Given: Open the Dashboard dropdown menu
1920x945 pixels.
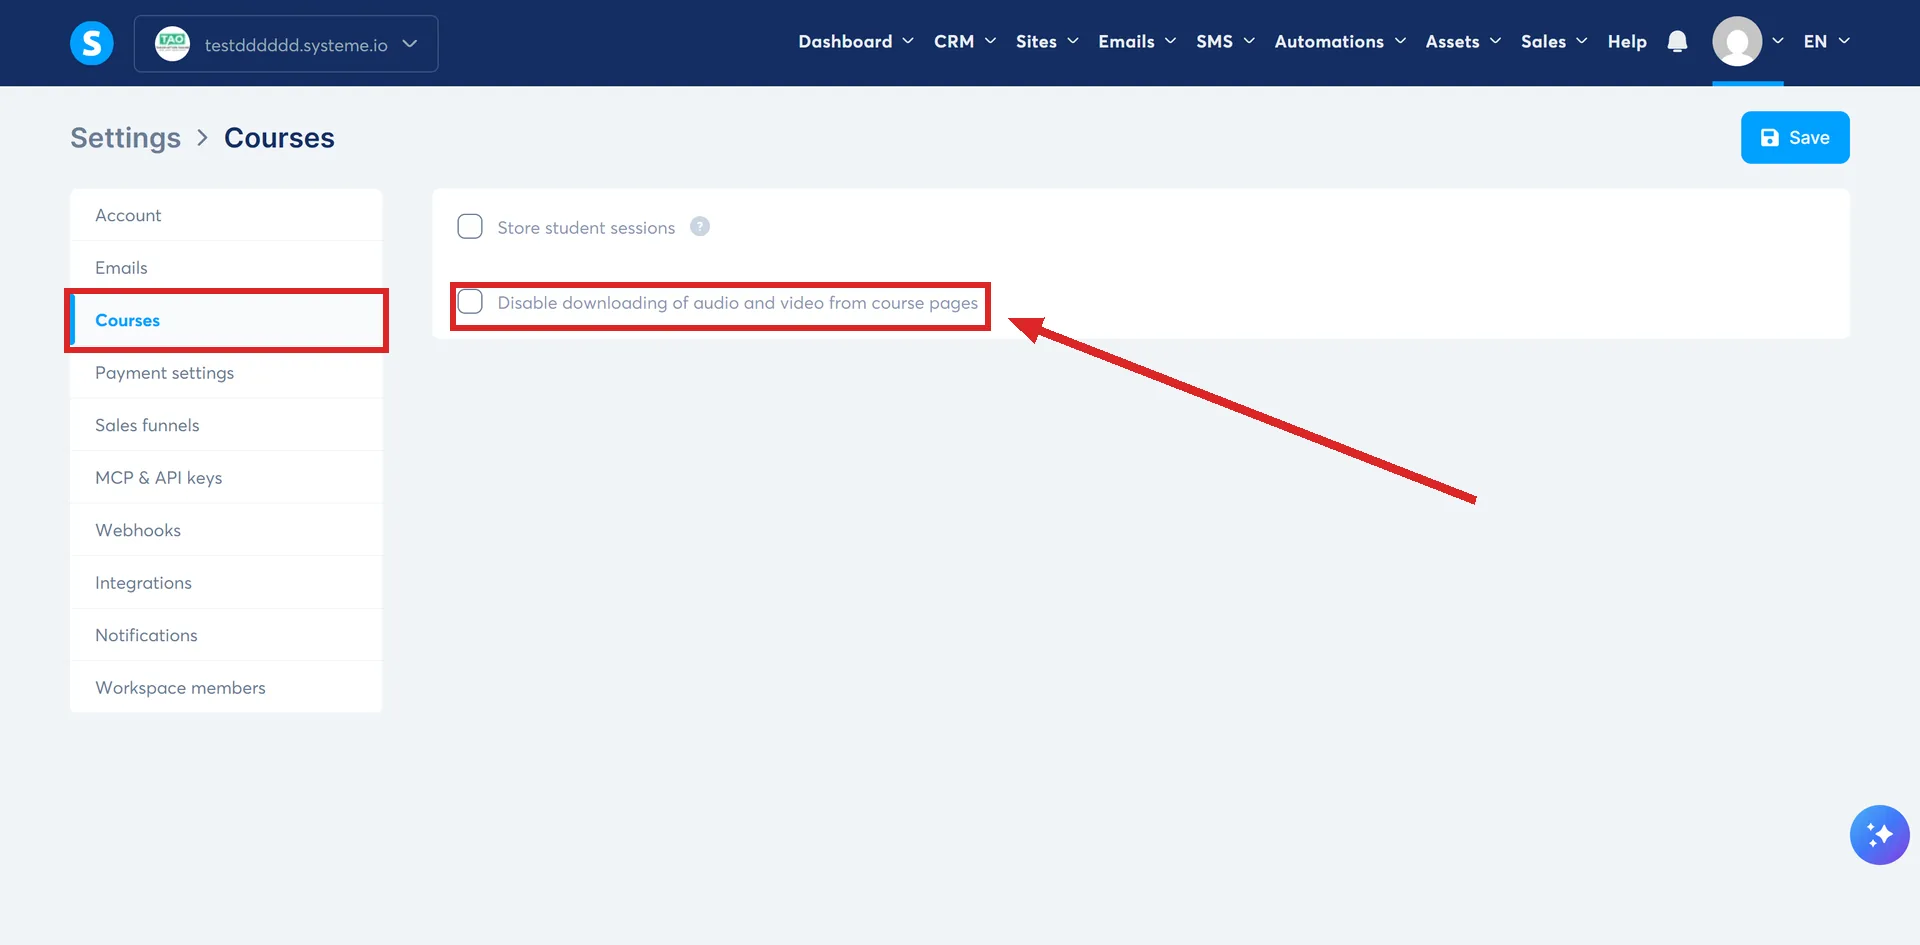Looking at the screenshot, I should pyautogui.click(x=856, y=42).
